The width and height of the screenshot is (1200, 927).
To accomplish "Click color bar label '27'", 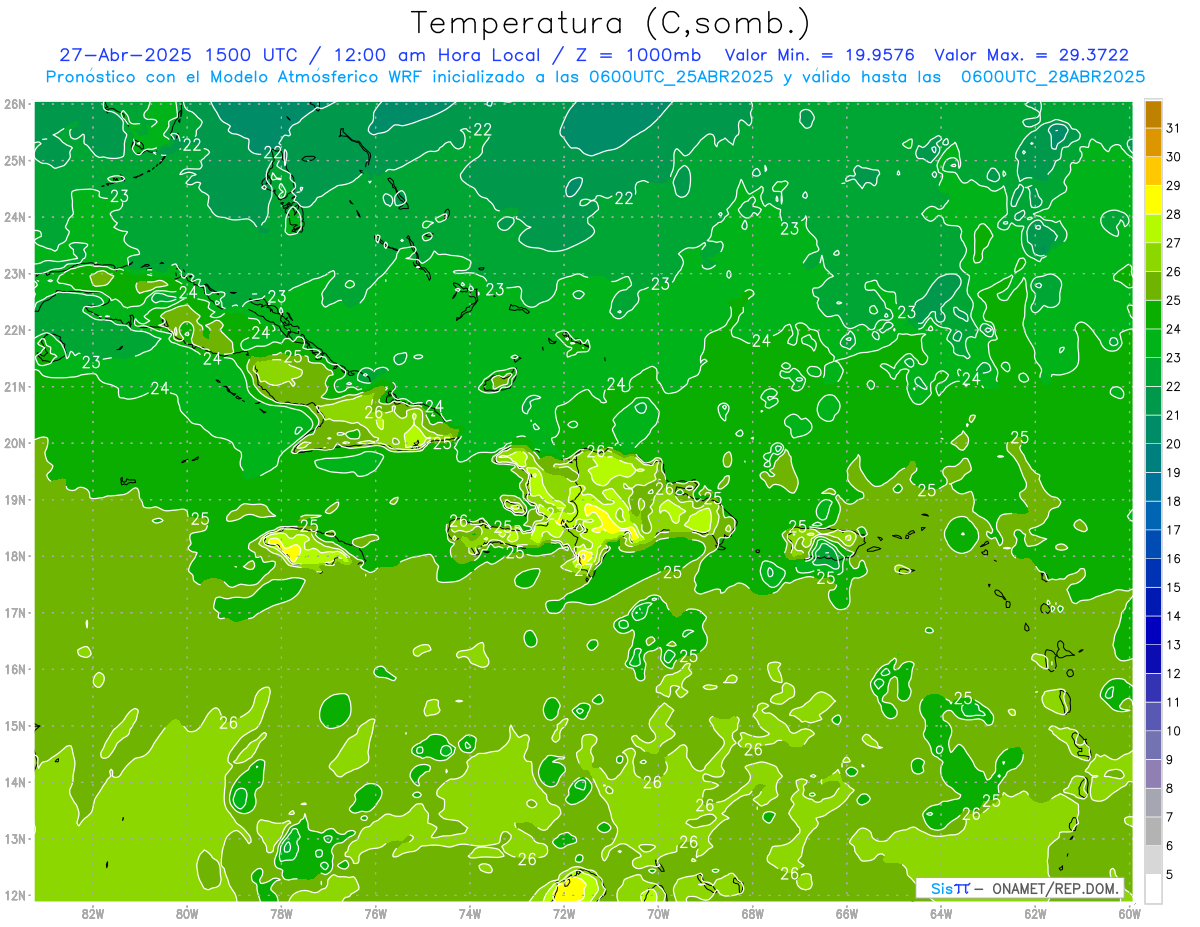I will (x=1174, y=242).
